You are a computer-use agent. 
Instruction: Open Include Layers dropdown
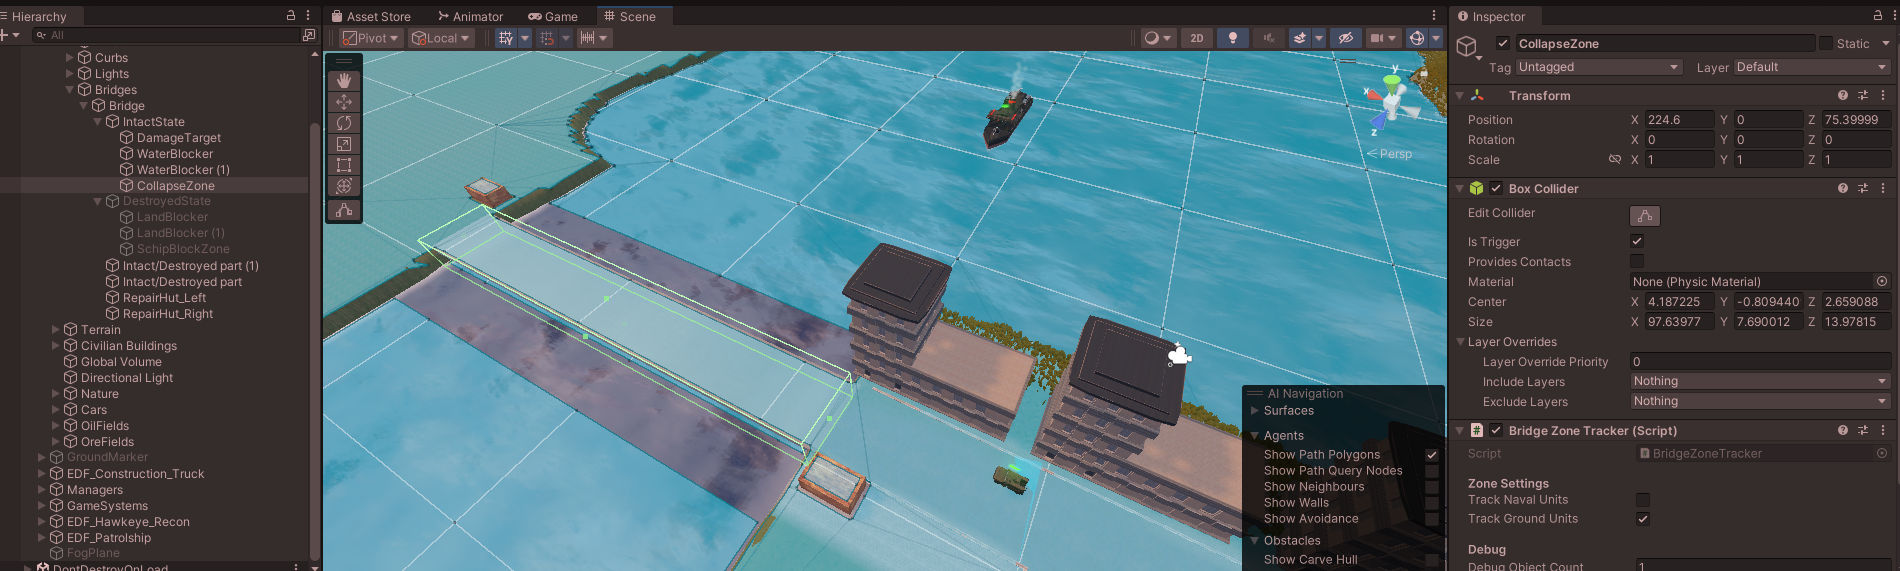(x=1760, y=381)
